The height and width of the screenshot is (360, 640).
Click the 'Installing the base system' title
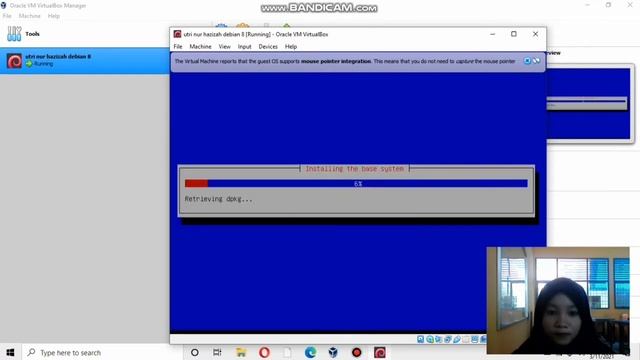tap(354, 169)
